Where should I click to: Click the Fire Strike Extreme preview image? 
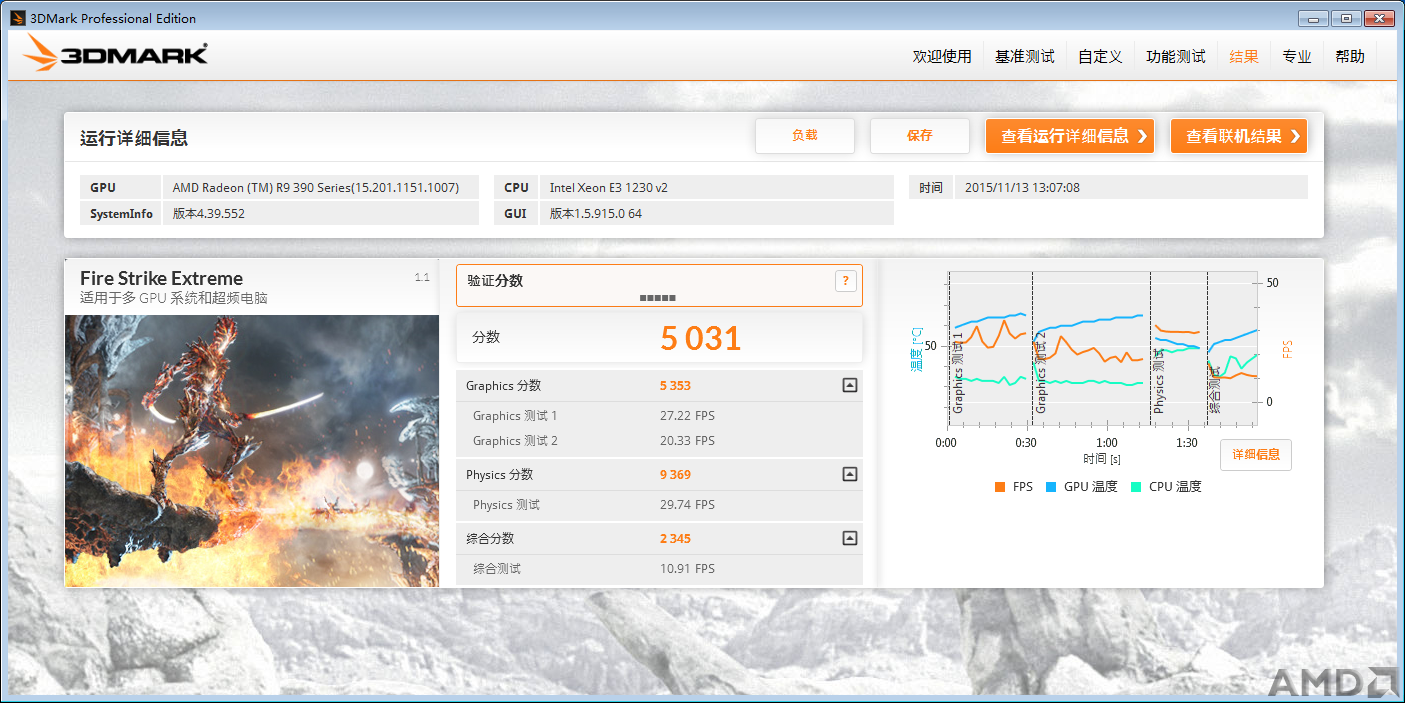click(252, 451)
